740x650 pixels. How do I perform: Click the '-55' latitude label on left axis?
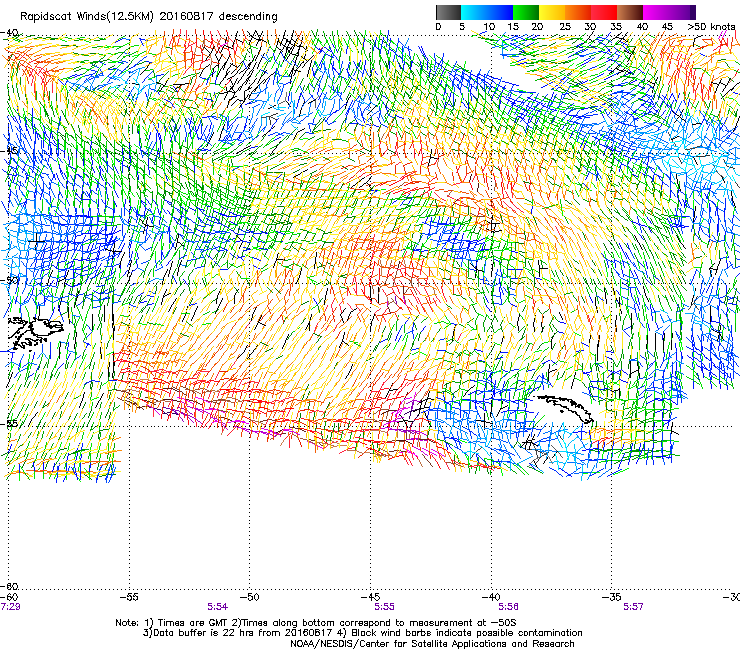click(11, 423)
